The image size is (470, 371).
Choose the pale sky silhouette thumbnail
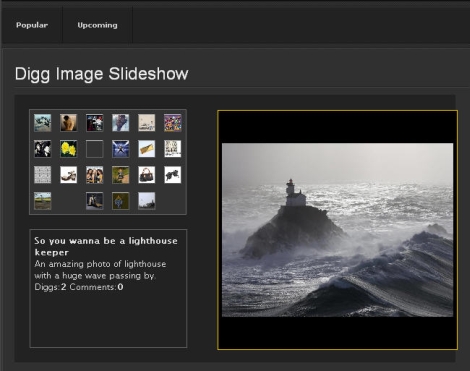point(147,201)
